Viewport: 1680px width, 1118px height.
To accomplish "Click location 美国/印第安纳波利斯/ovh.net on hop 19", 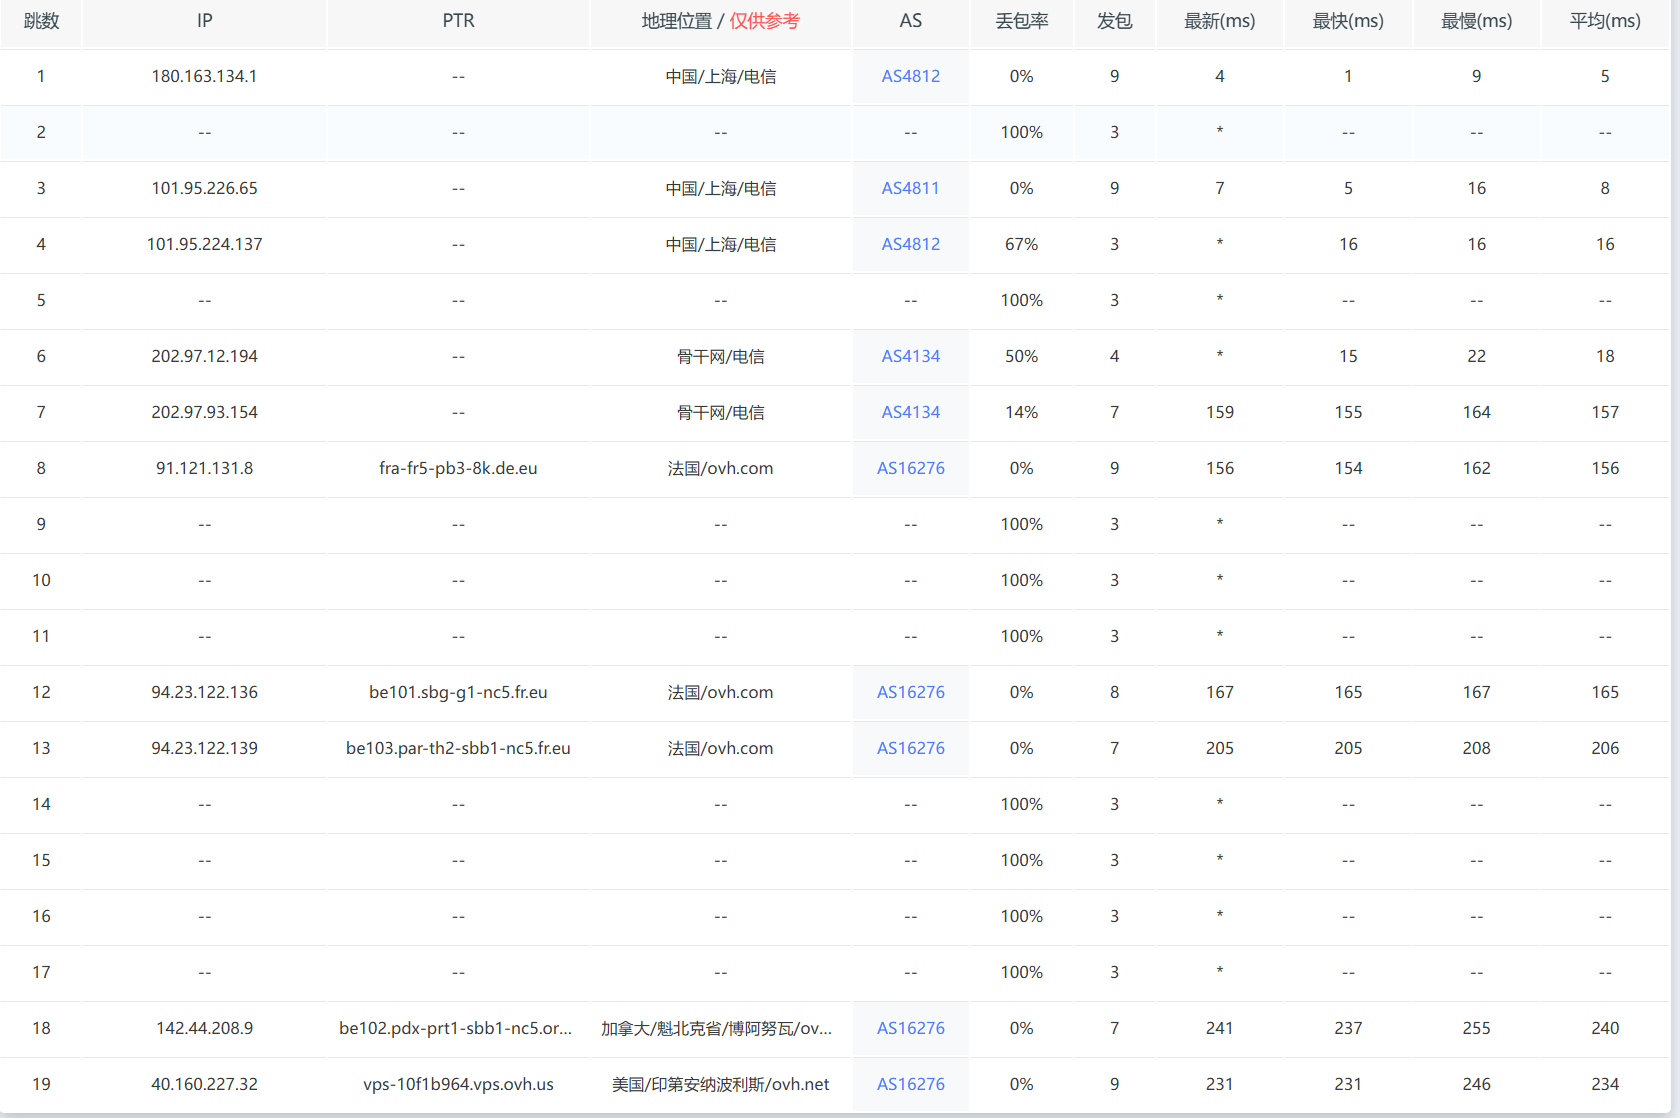I will (720, 1084).
